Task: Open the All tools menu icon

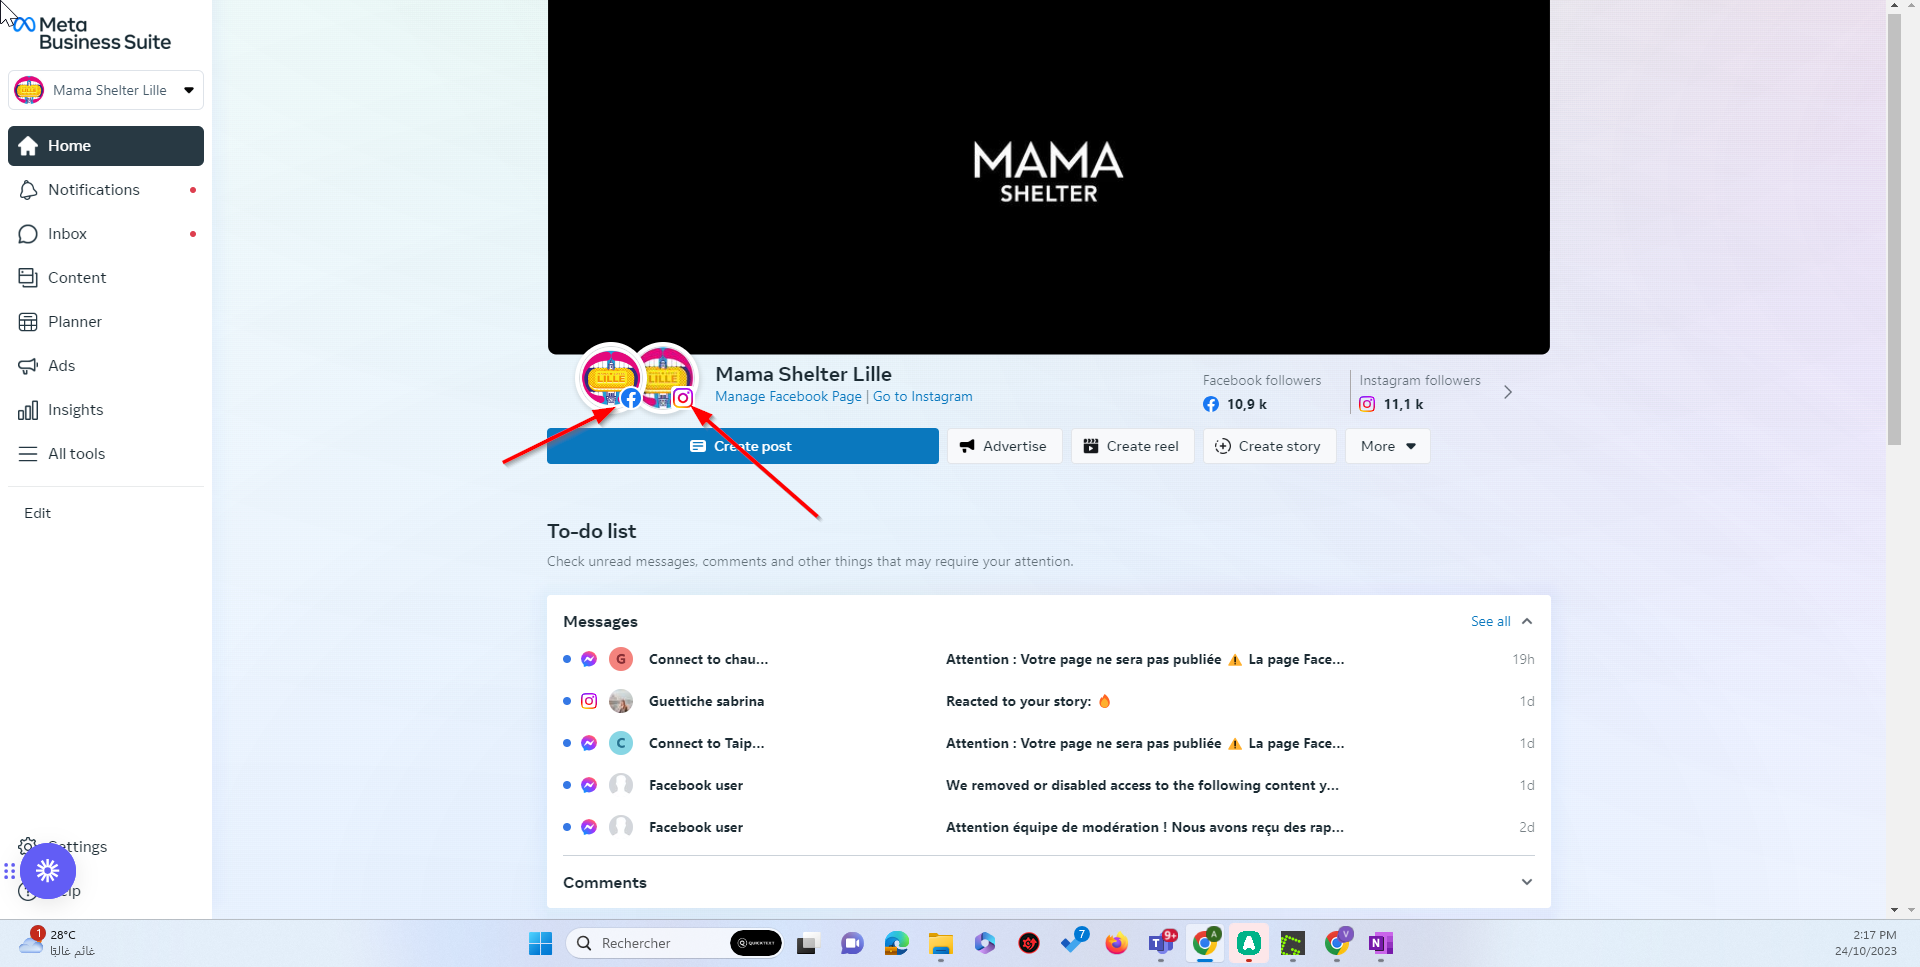Action: [28, 454]
